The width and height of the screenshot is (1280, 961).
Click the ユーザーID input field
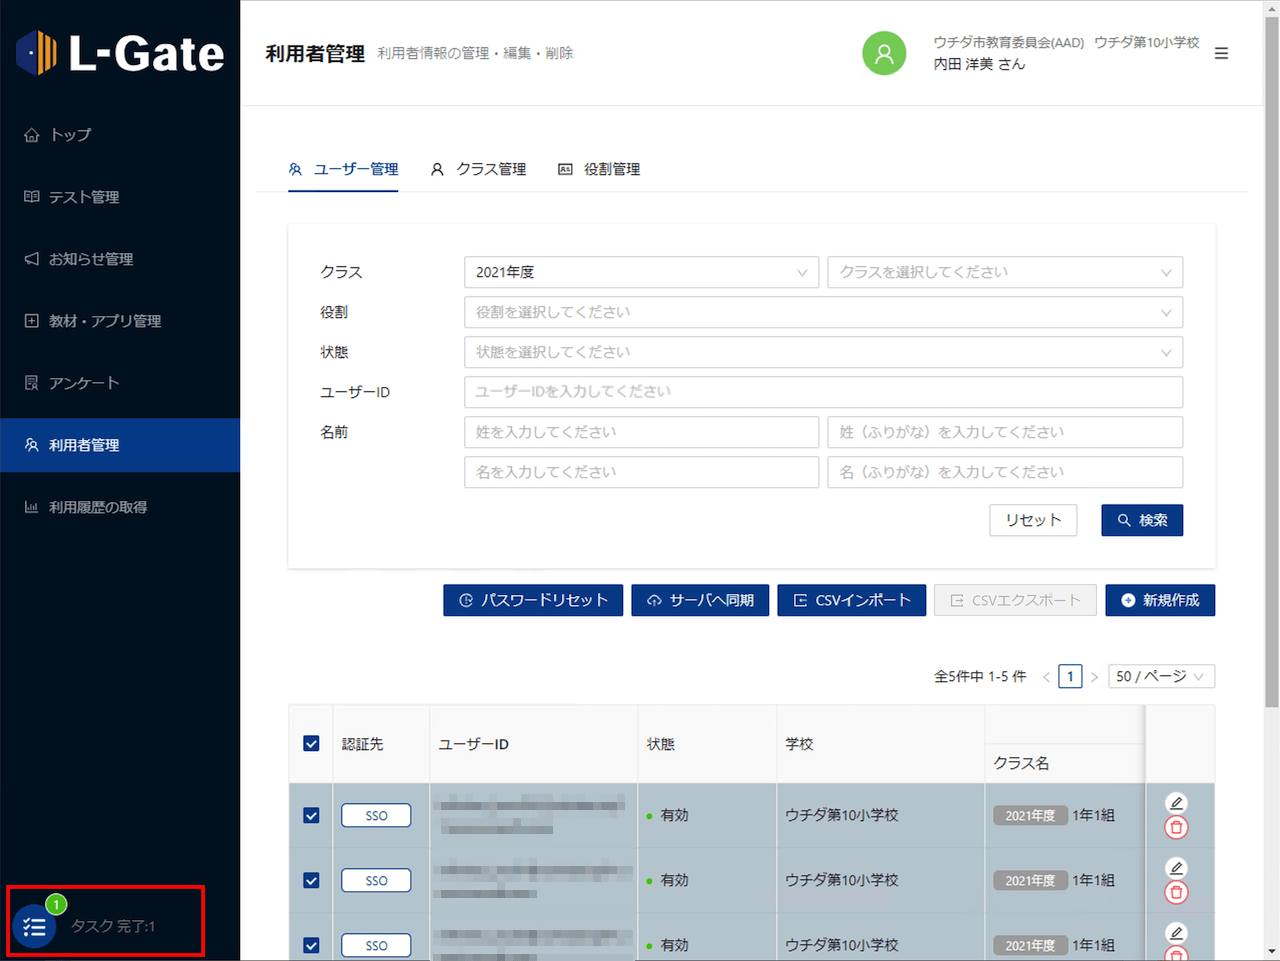tap(823, 392)
